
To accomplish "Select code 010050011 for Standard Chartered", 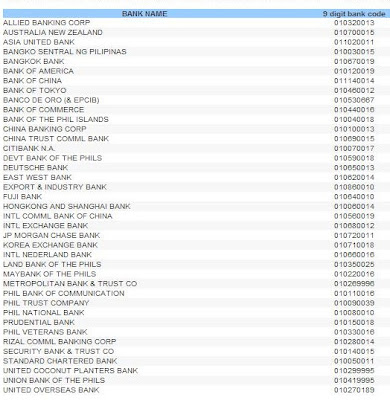I will coord(354,361).
